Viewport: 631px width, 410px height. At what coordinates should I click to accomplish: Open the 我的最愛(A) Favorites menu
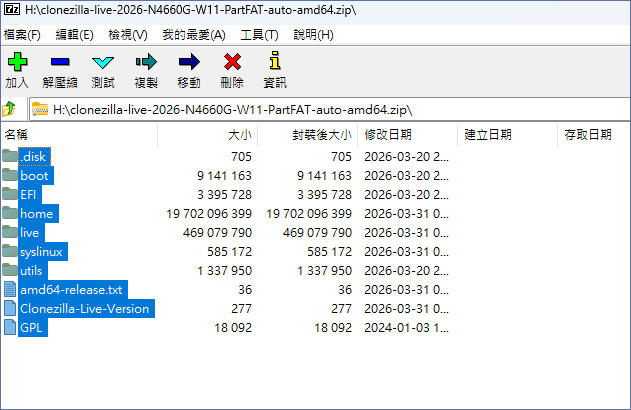click(x=194, y=35)
